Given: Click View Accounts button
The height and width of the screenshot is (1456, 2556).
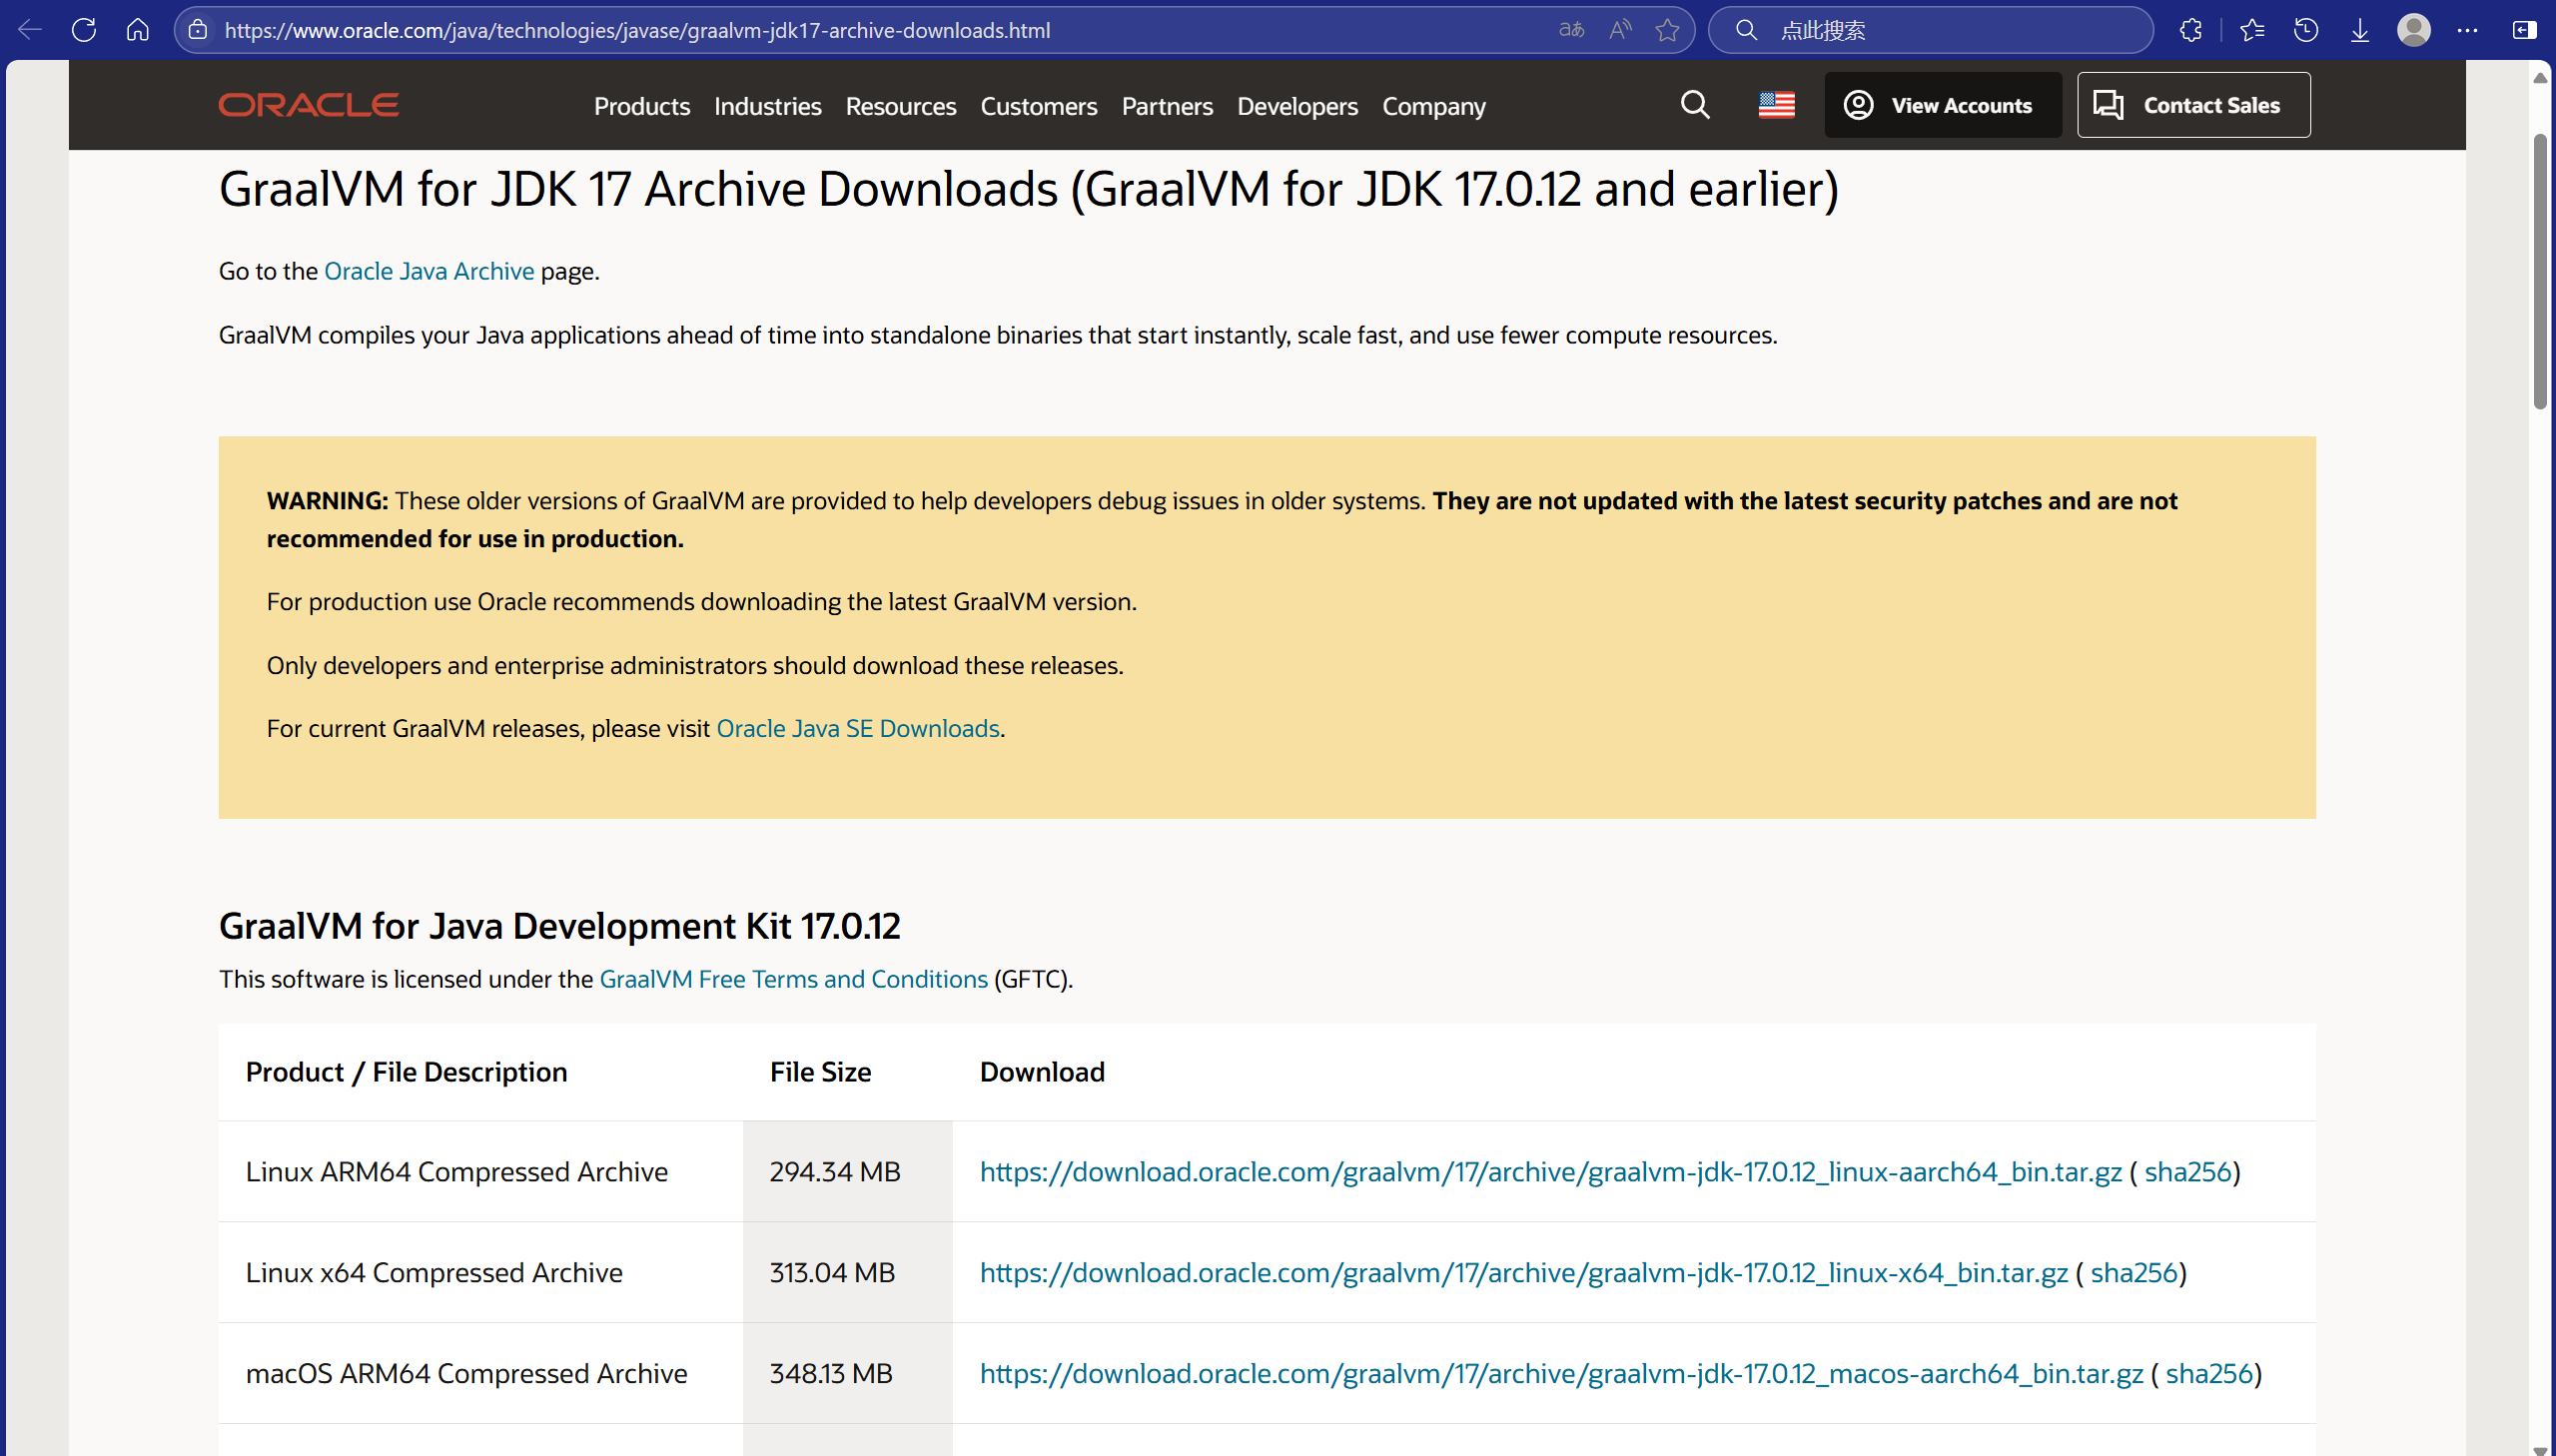Looking at the screenshot, I should (1942, 105).
